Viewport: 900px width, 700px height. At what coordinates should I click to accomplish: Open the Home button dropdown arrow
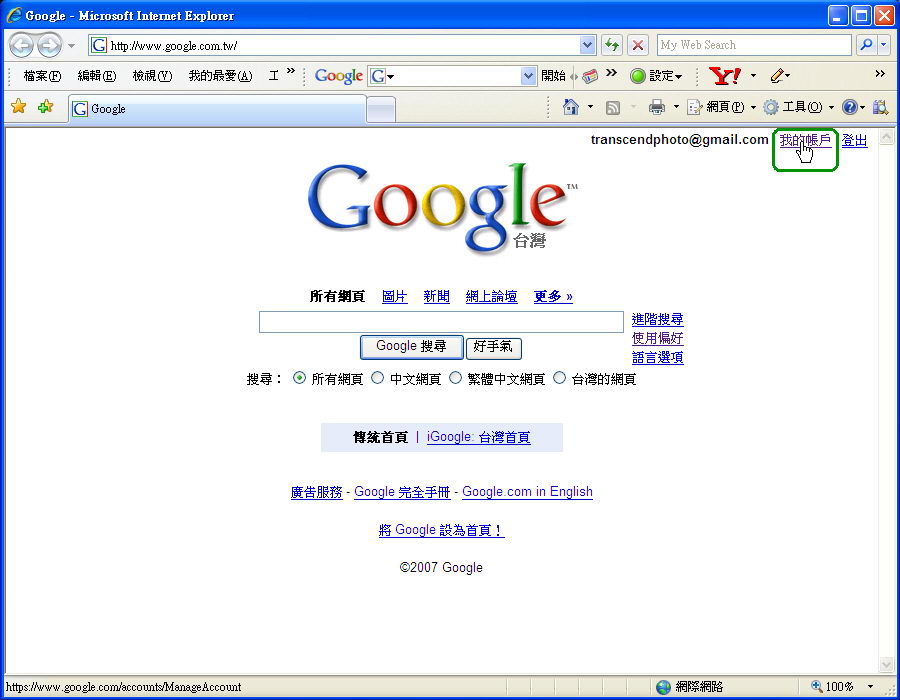(x=590, y=107)
